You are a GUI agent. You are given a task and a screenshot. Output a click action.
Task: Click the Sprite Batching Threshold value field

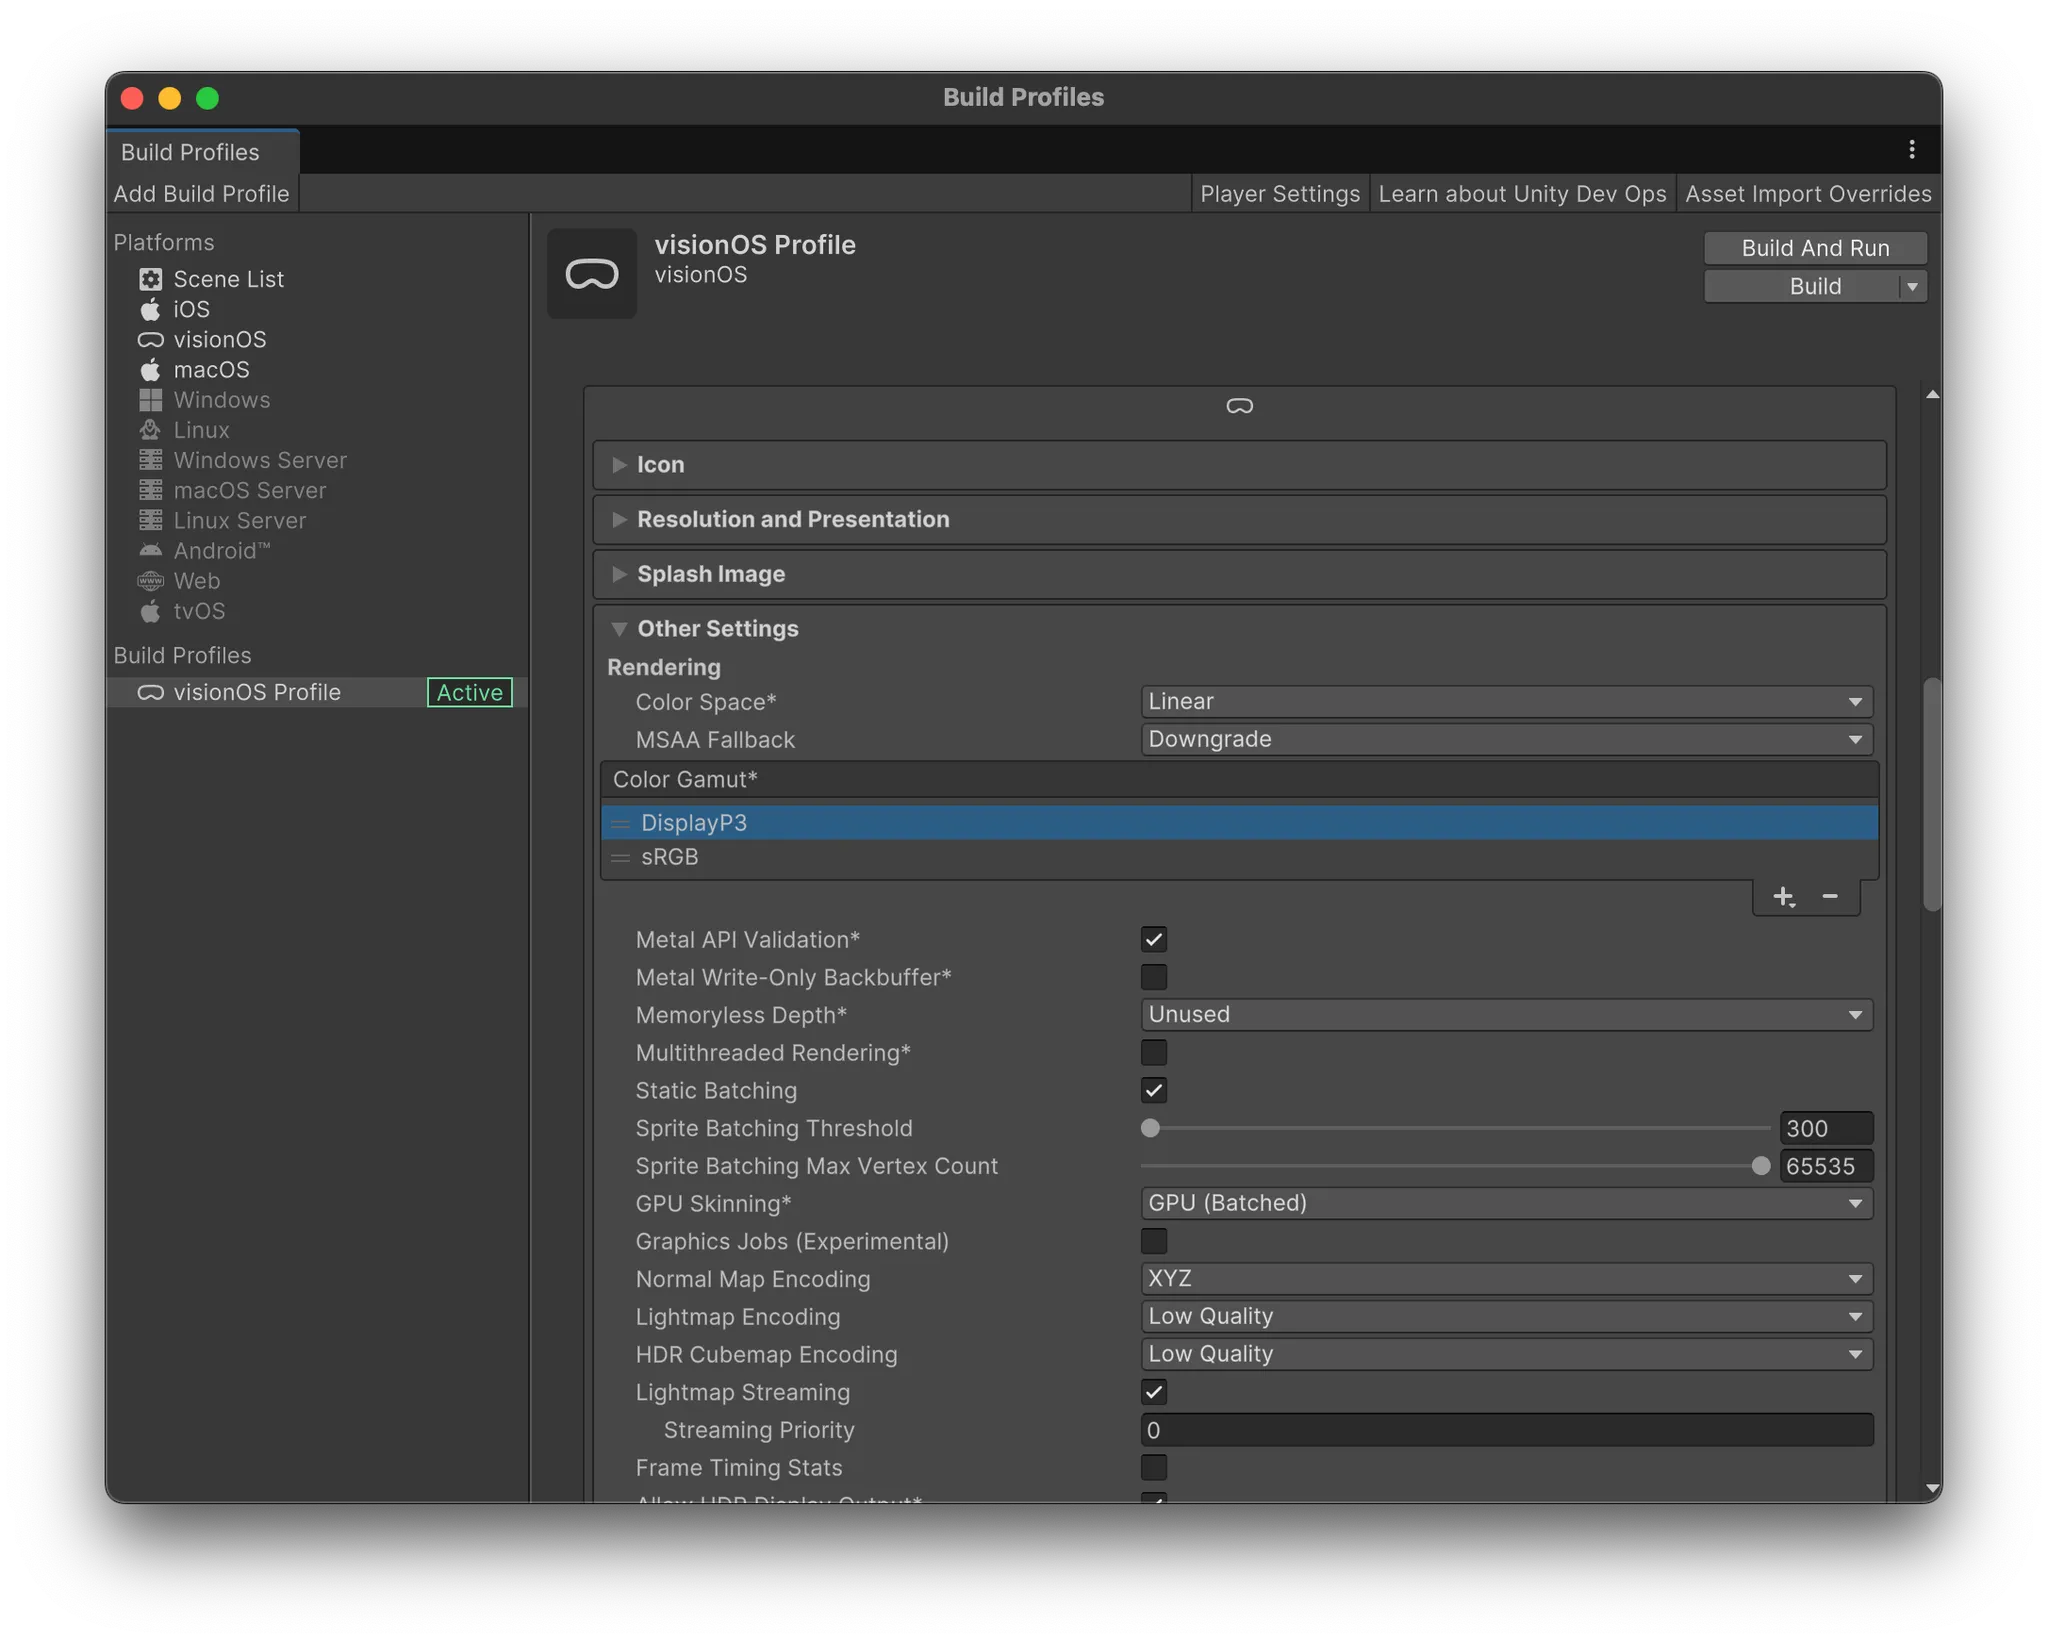click(1826, 1128)
